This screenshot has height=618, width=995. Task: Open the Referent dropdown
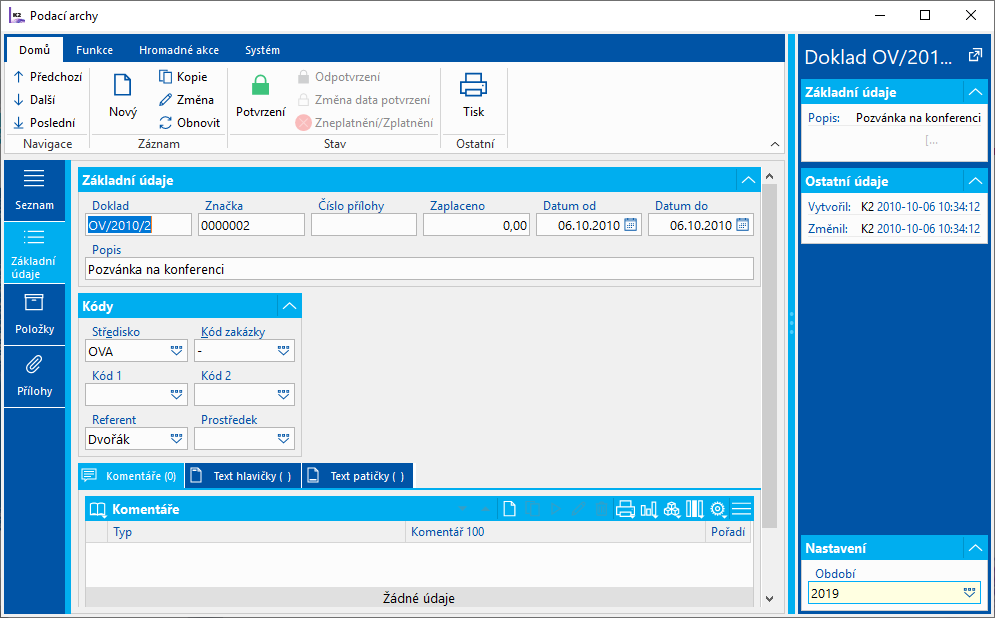pos(176,438)
